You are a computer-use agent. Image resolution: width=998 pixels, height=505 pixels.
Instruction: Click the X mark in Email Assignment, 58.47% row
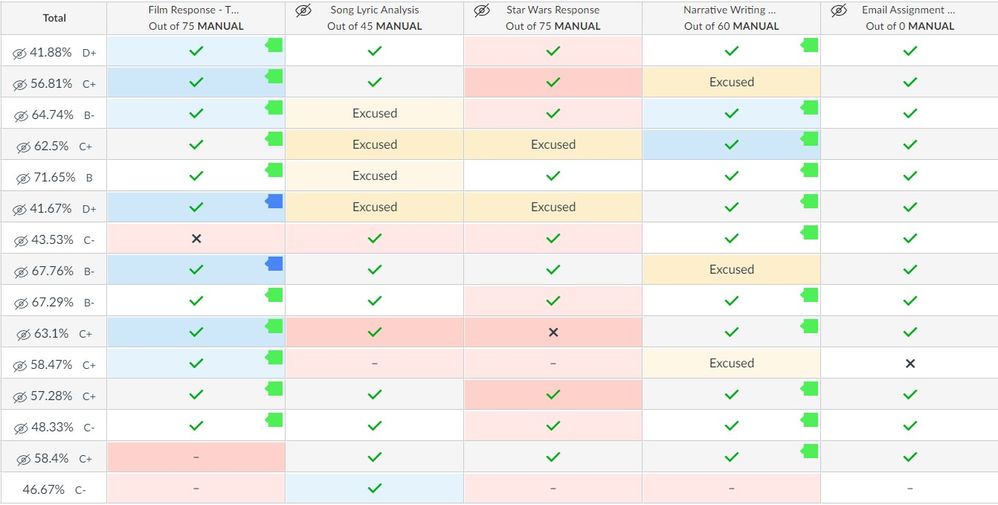[909, 364]
